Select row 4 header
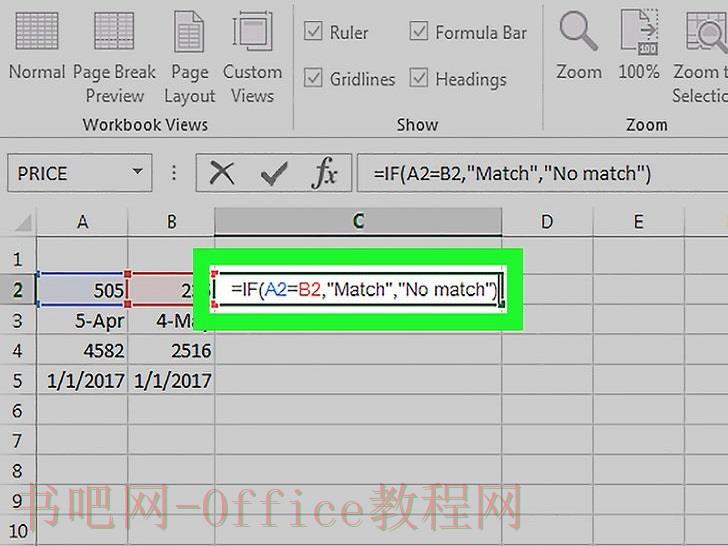This screenshot has width=728, height=546. 18,351
